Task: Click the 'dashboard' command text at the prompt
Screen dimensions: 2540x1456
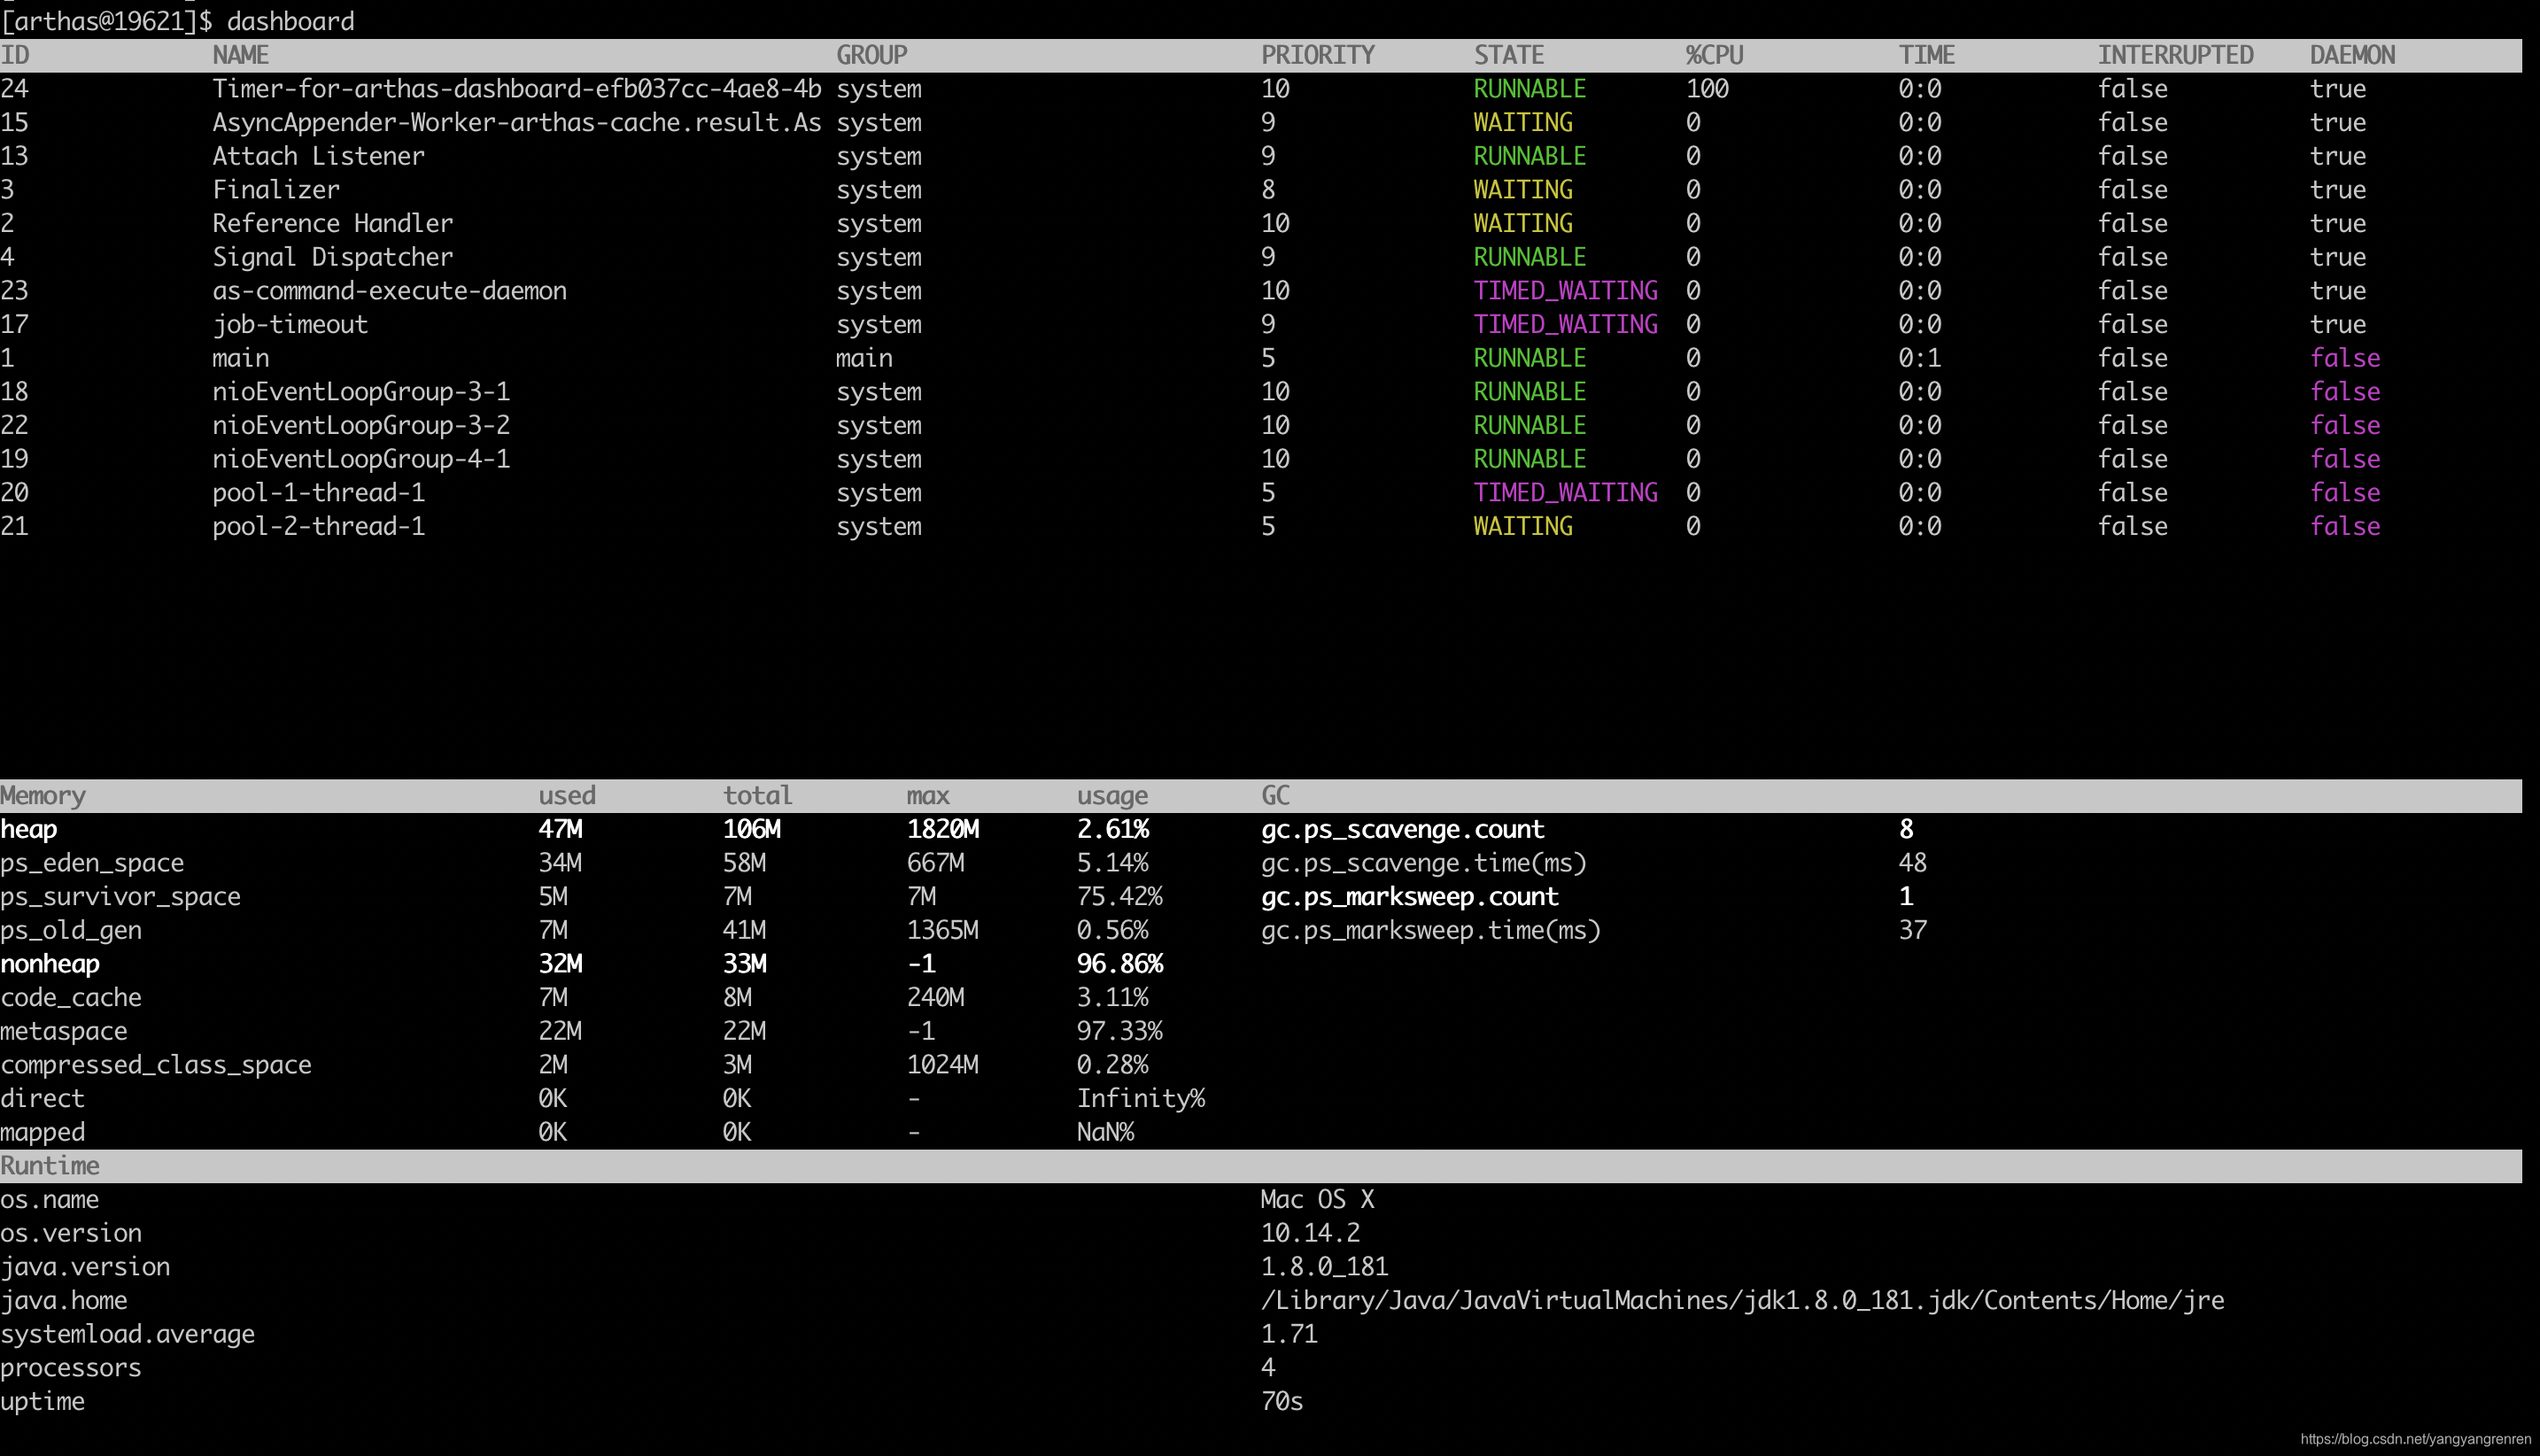Action: [290, 21]
